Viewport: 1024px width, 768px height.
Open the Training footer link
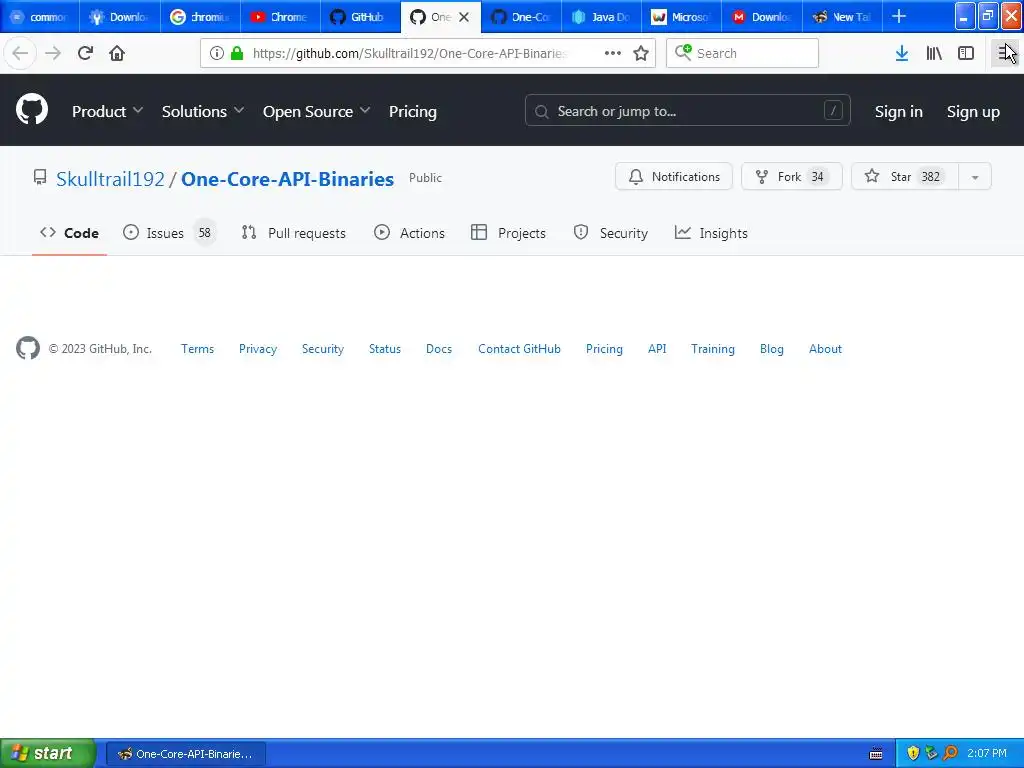click(x=712, y=349)
